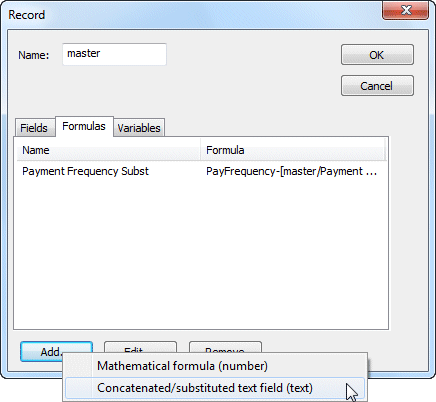Sort by the Name column header
This screenshot has width=436, height=402.
(108, 150)
